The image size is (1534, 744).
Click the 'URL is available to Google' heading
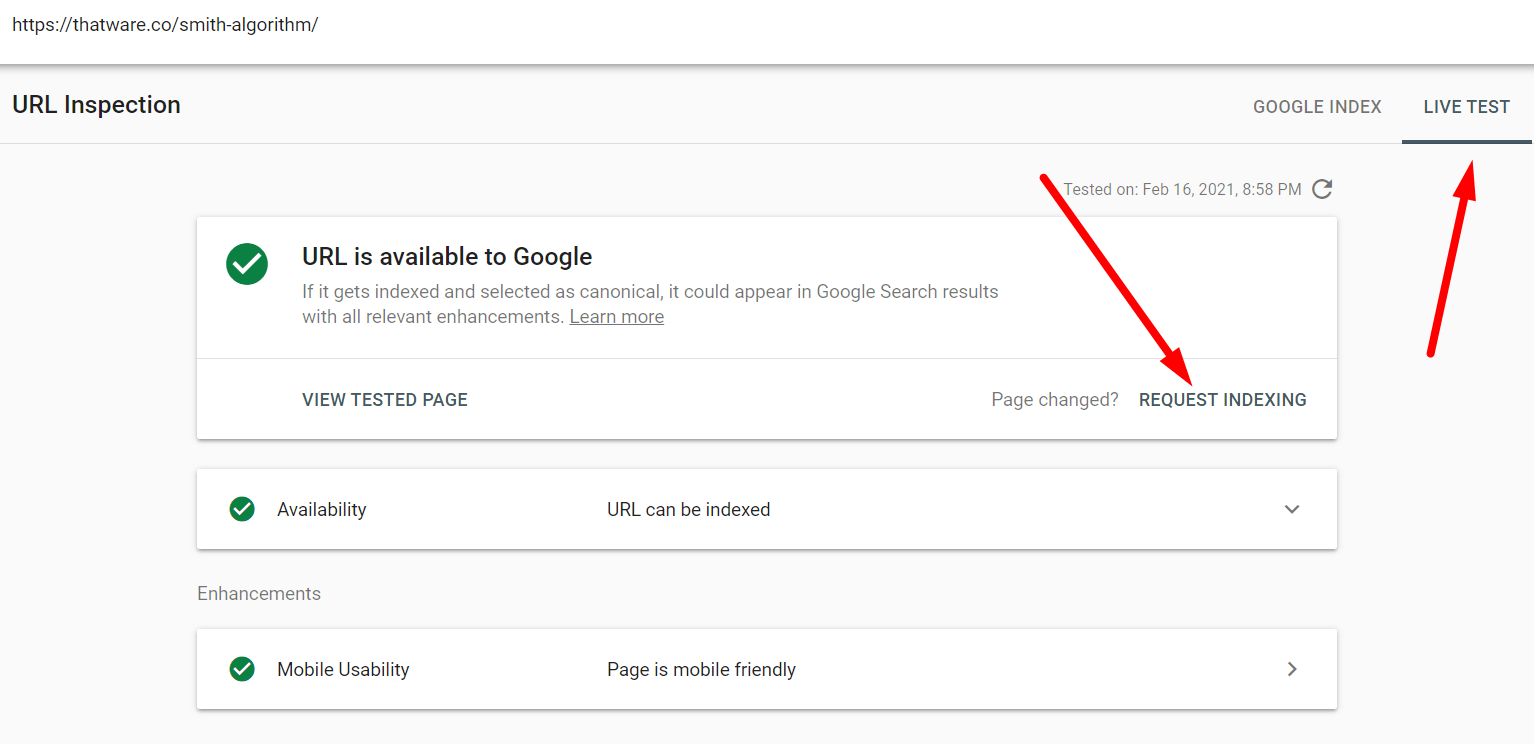coord(447,257)
